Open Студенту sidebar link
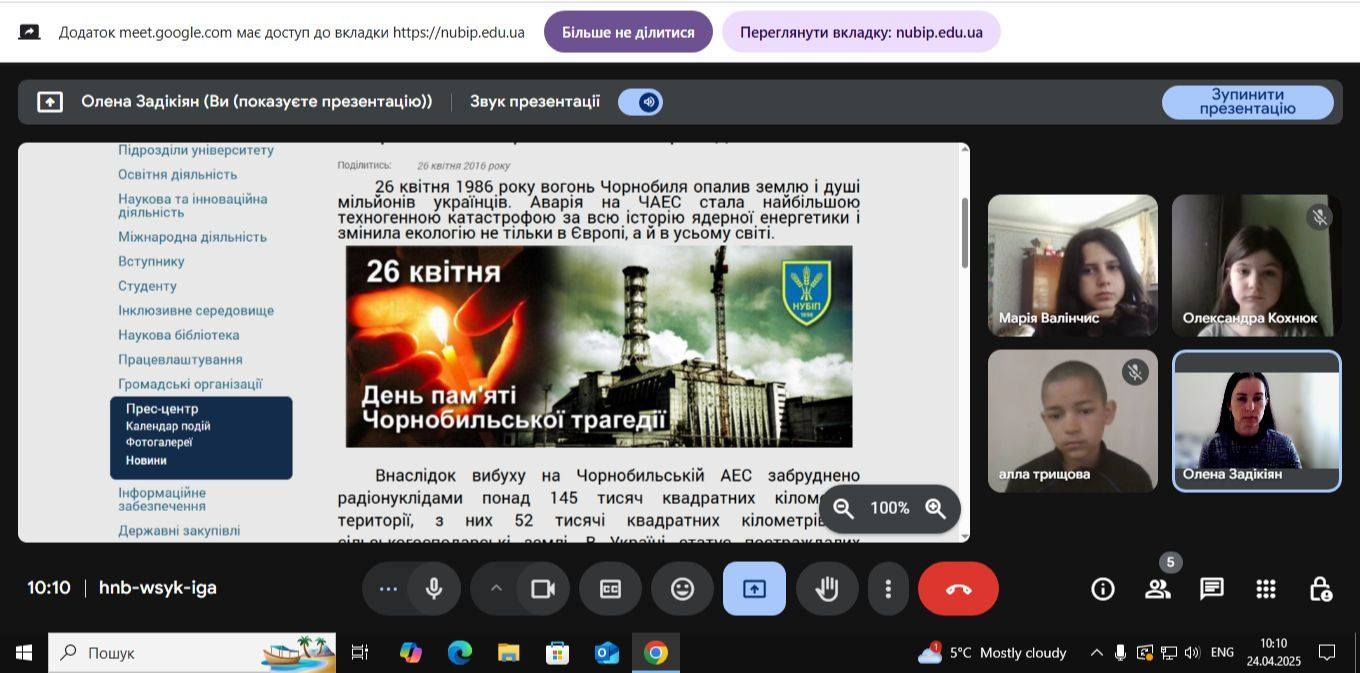The height and width of the screenshot is (673, 1360). tap(147, 286)
